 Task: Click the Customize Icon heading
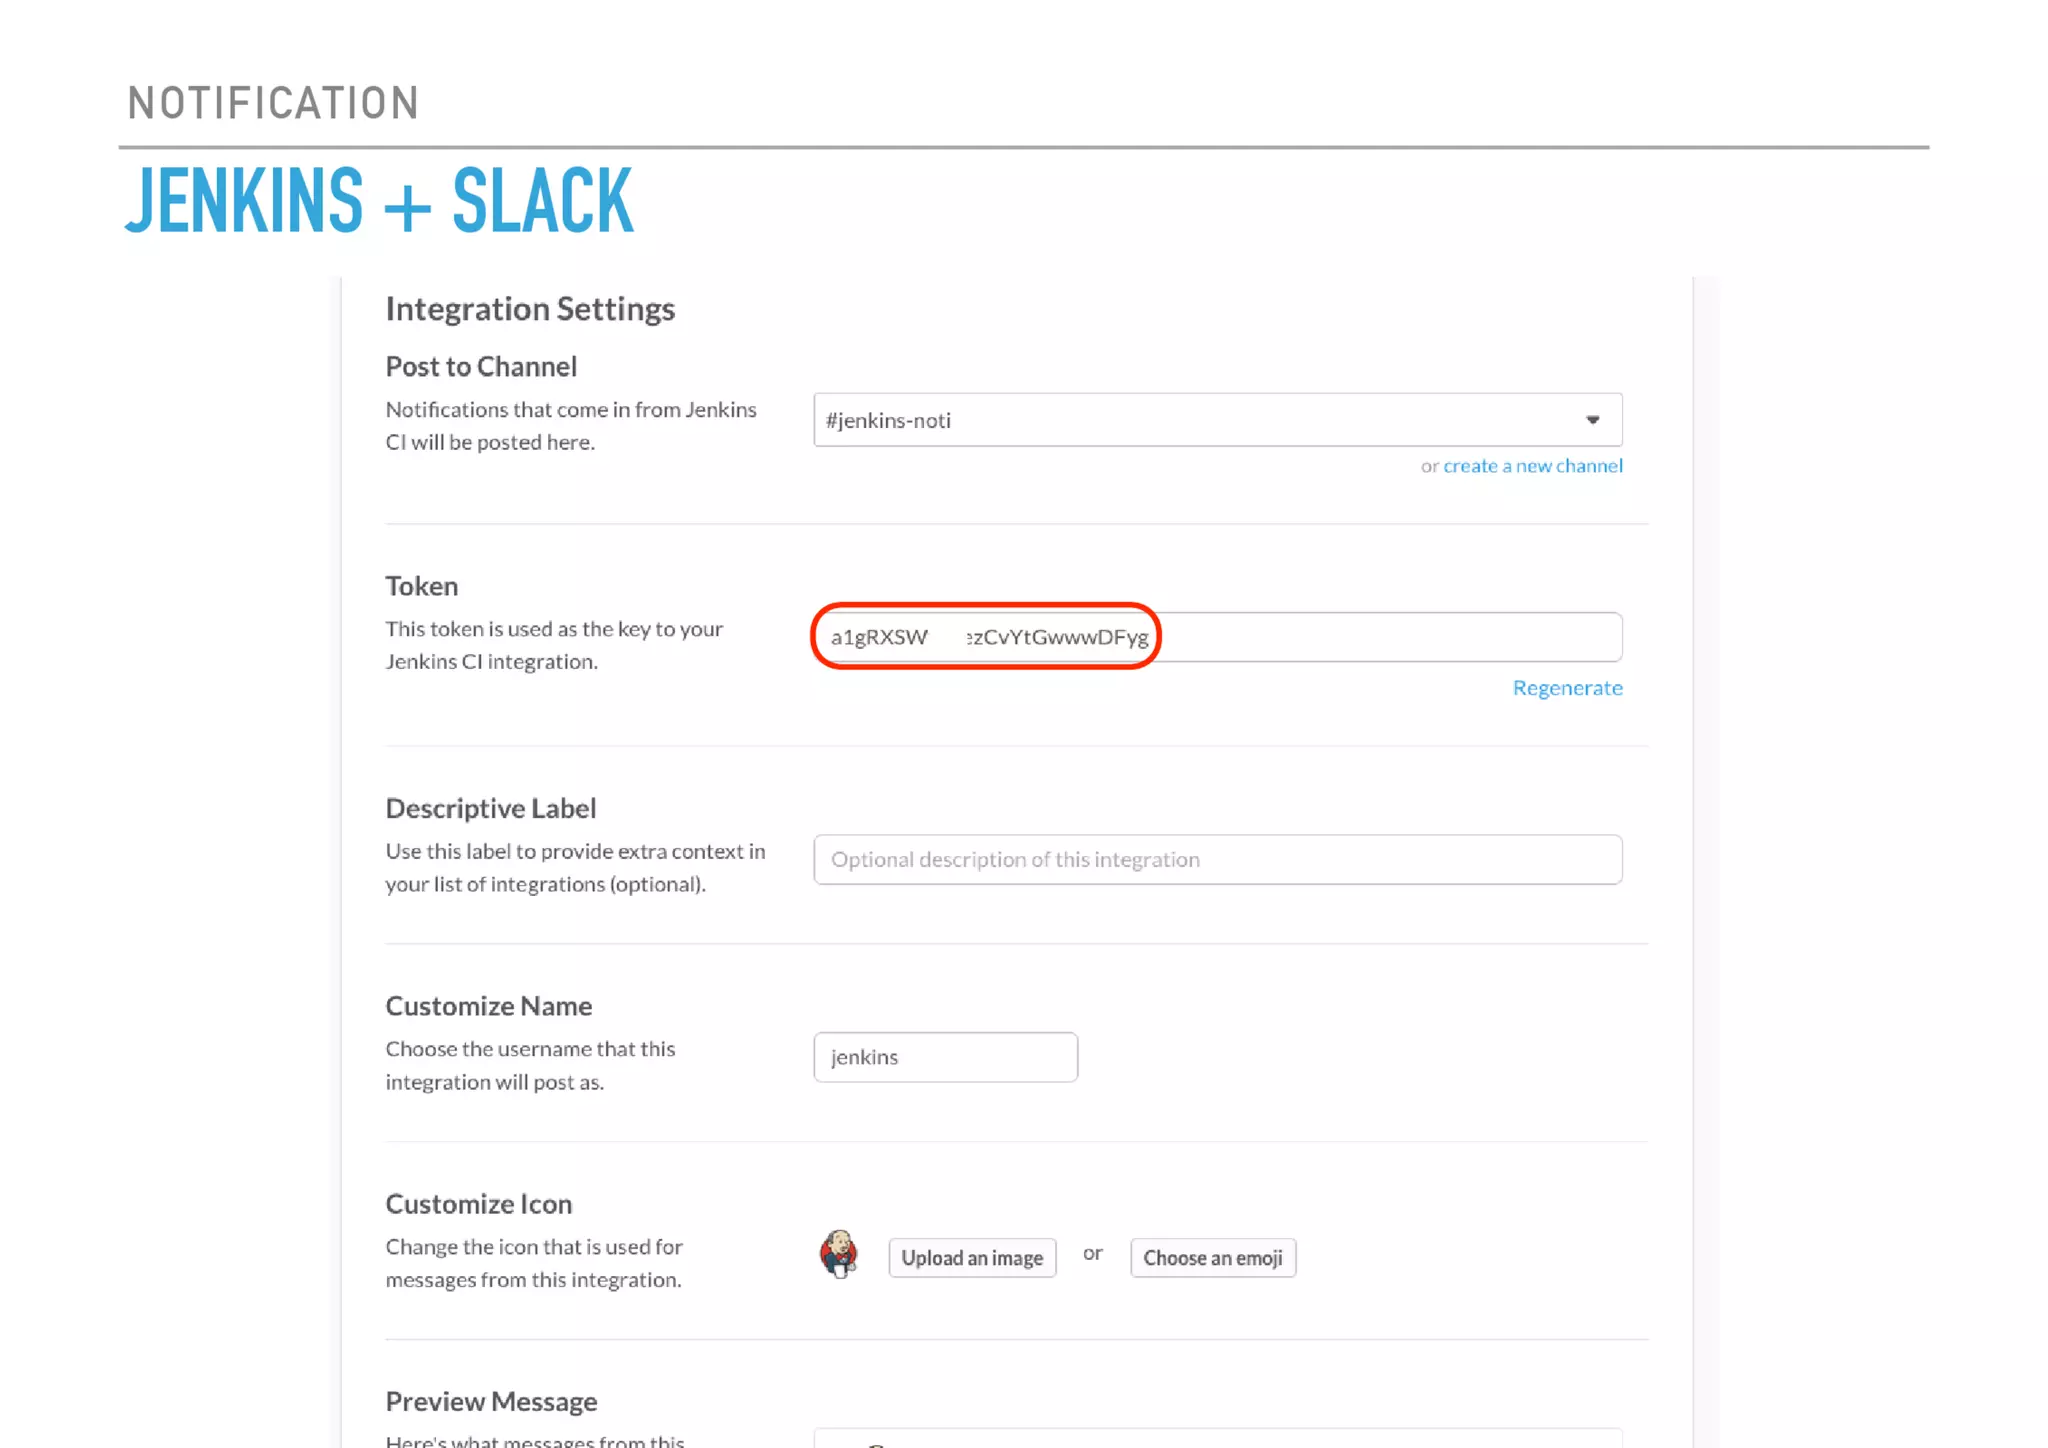[478, 1204]
